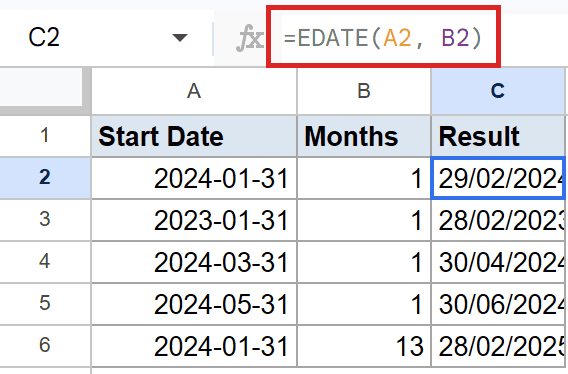Select cell B3 containing 1
Screen dimensions: 568x374
364,220
